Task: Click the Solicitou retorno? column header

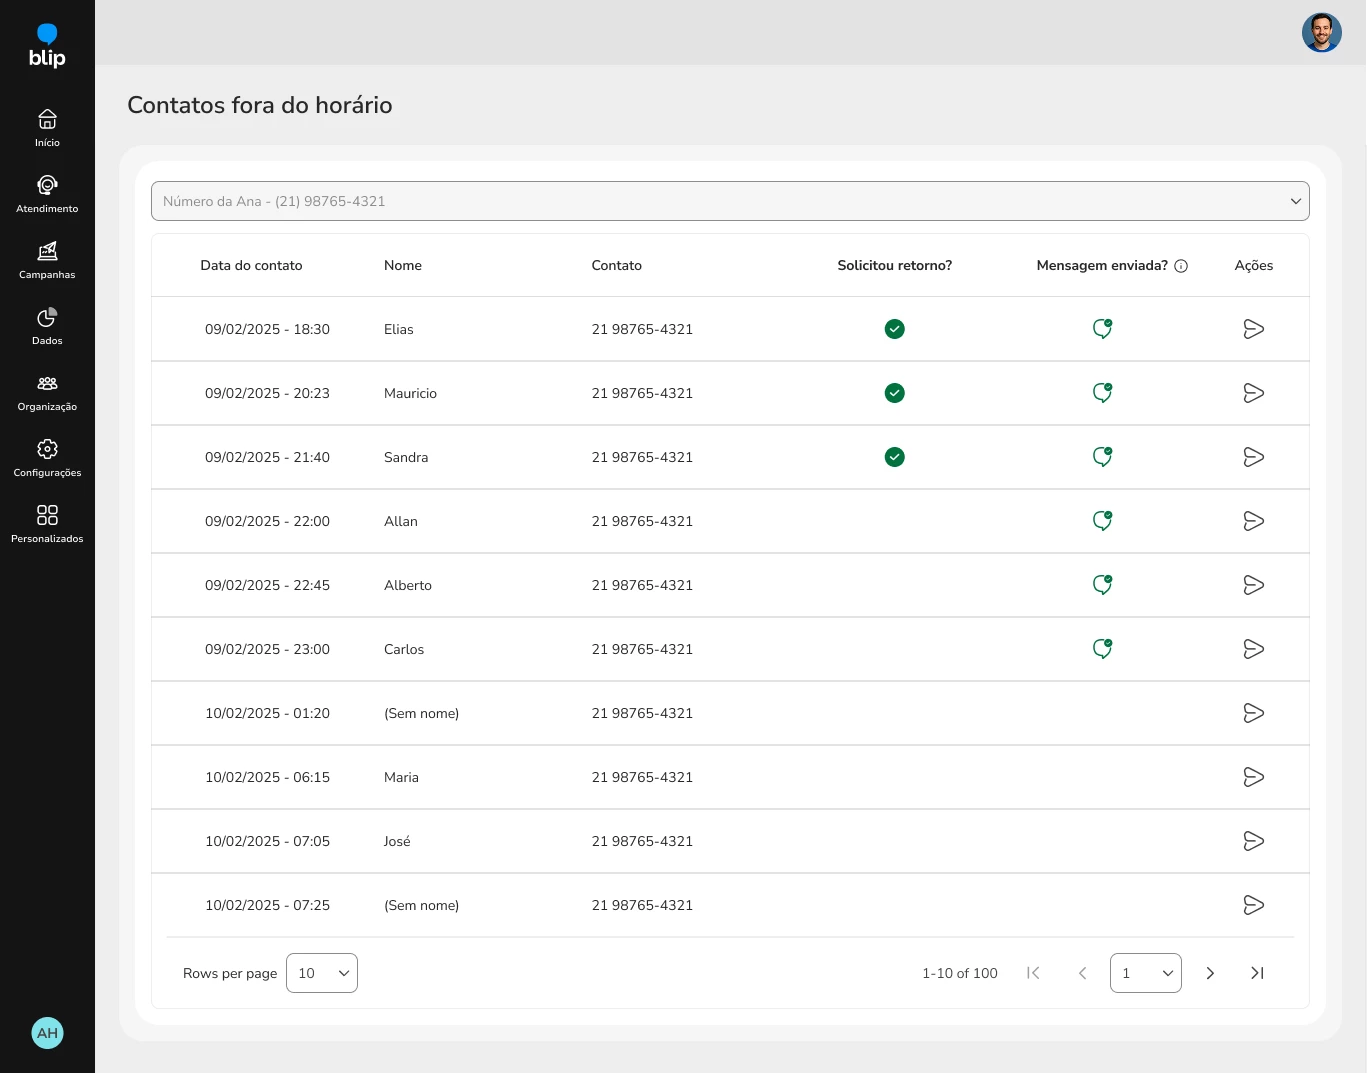Action: [x=895, y=266]
